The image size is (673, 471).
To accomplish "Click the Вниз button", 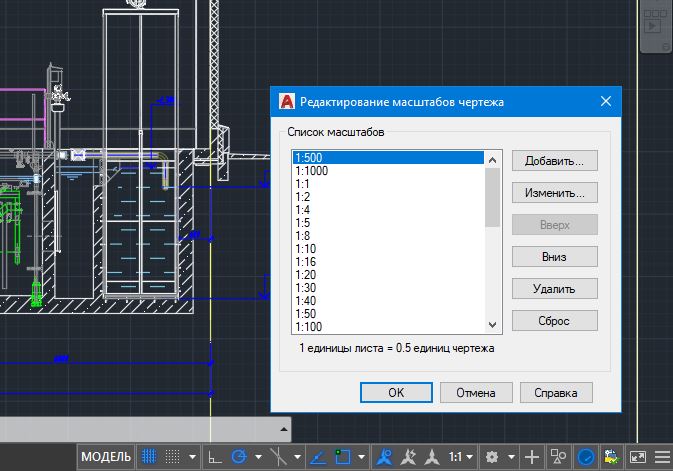I will coord(555,257).
